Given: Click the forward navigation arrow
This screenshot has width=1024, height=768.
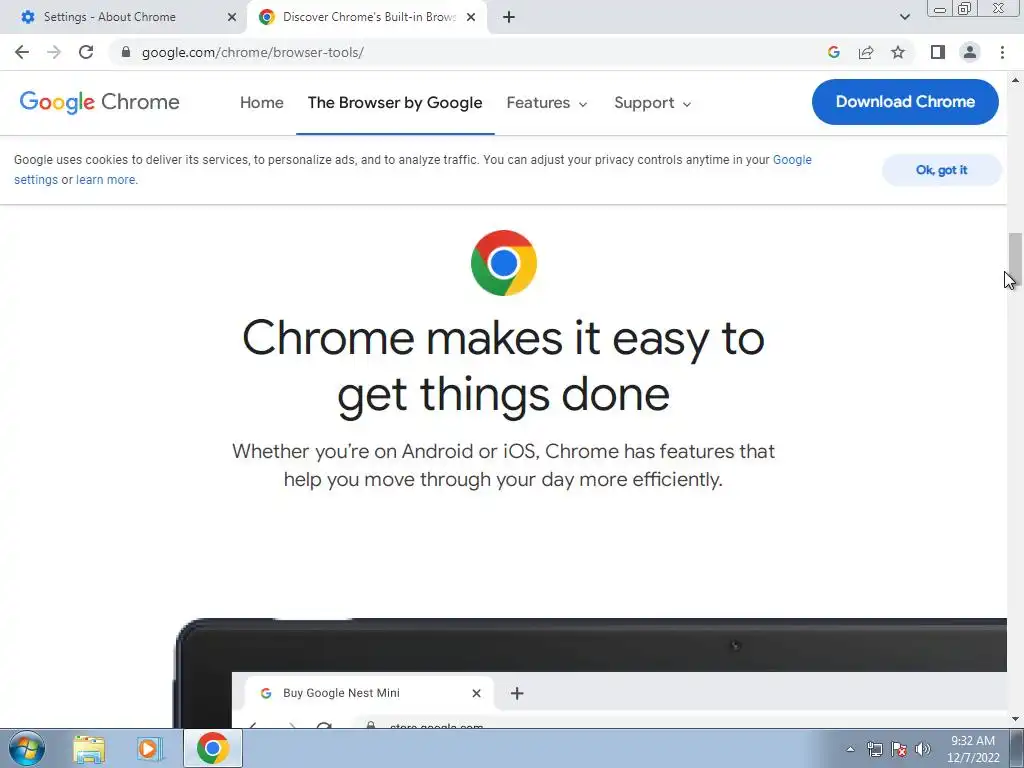Looking at the screenshot, I should click(54, 52).
